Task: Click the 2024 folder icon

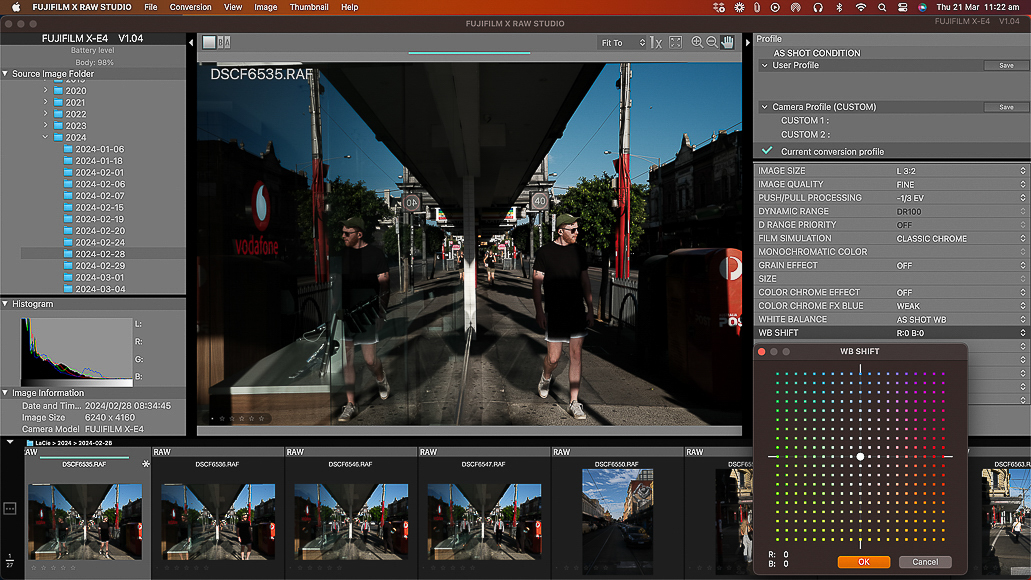Action: click(x=59, y=137)
